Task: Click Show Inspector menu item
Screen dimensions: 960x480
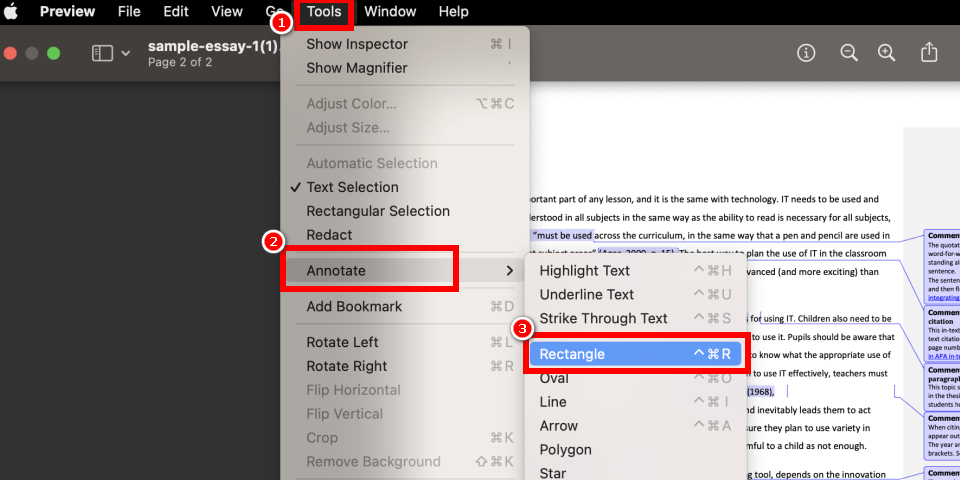Action: (x=357, y=44)
